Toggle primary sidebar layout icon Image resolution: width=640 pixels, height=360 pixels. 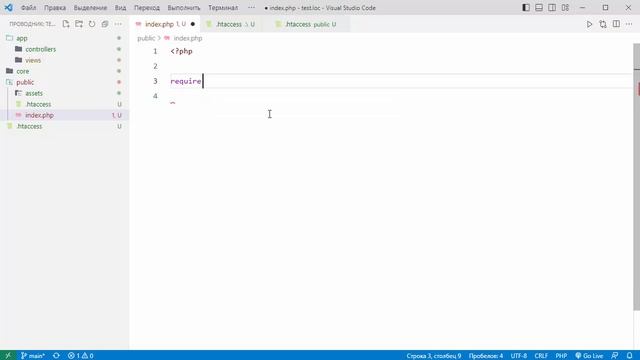tap(526, 7)
